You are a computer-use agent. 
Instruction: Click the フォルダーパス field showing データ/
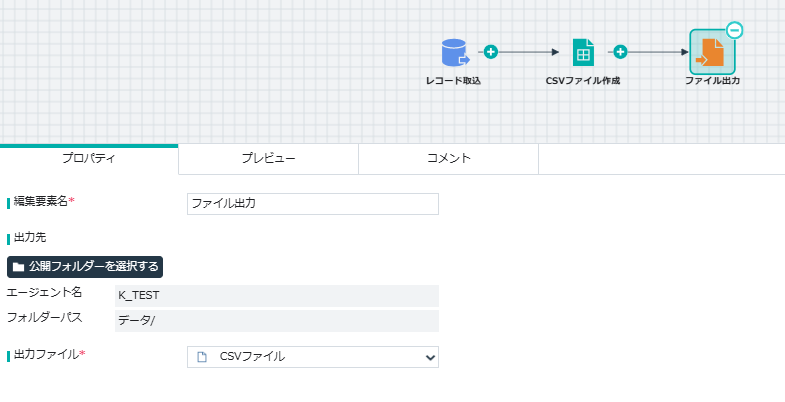coord(277,321)
